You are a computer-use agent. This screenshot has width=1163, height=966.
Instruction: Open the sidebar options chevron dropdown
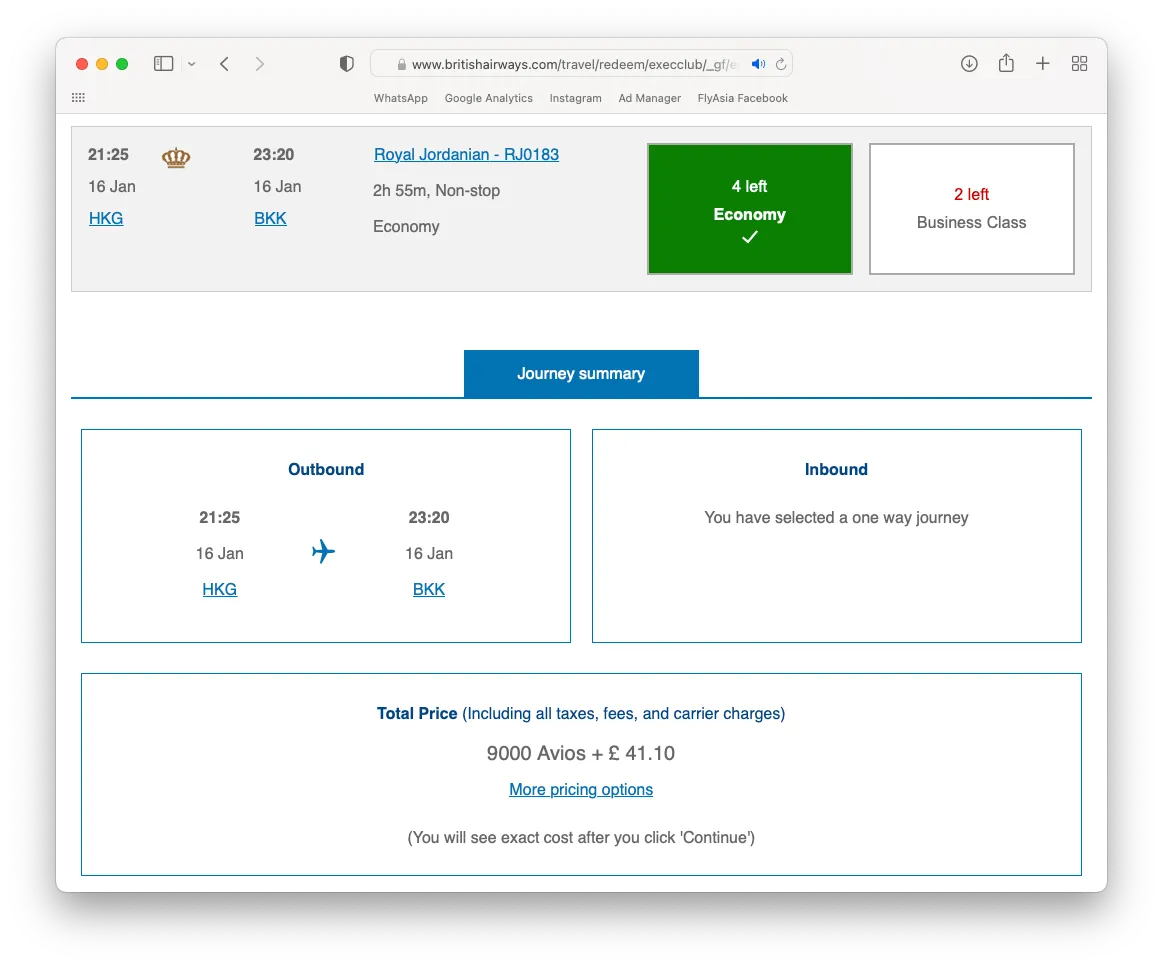click(x=191, y=64)
